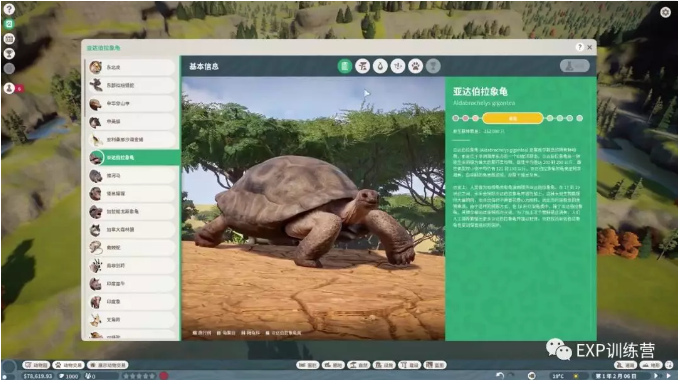Viewport: 678px width, 380px height.
Task: Click the fast-forward arrow at far right
Action: [x=669, y=376]
